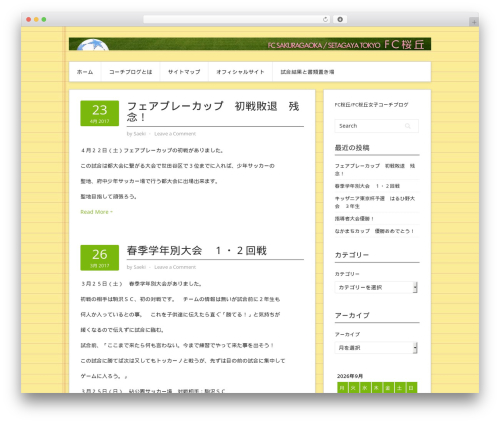This screenshot has height=423, width=500.
Task: Click the macOS yellow minimize window button
Action: click(36, 20)
